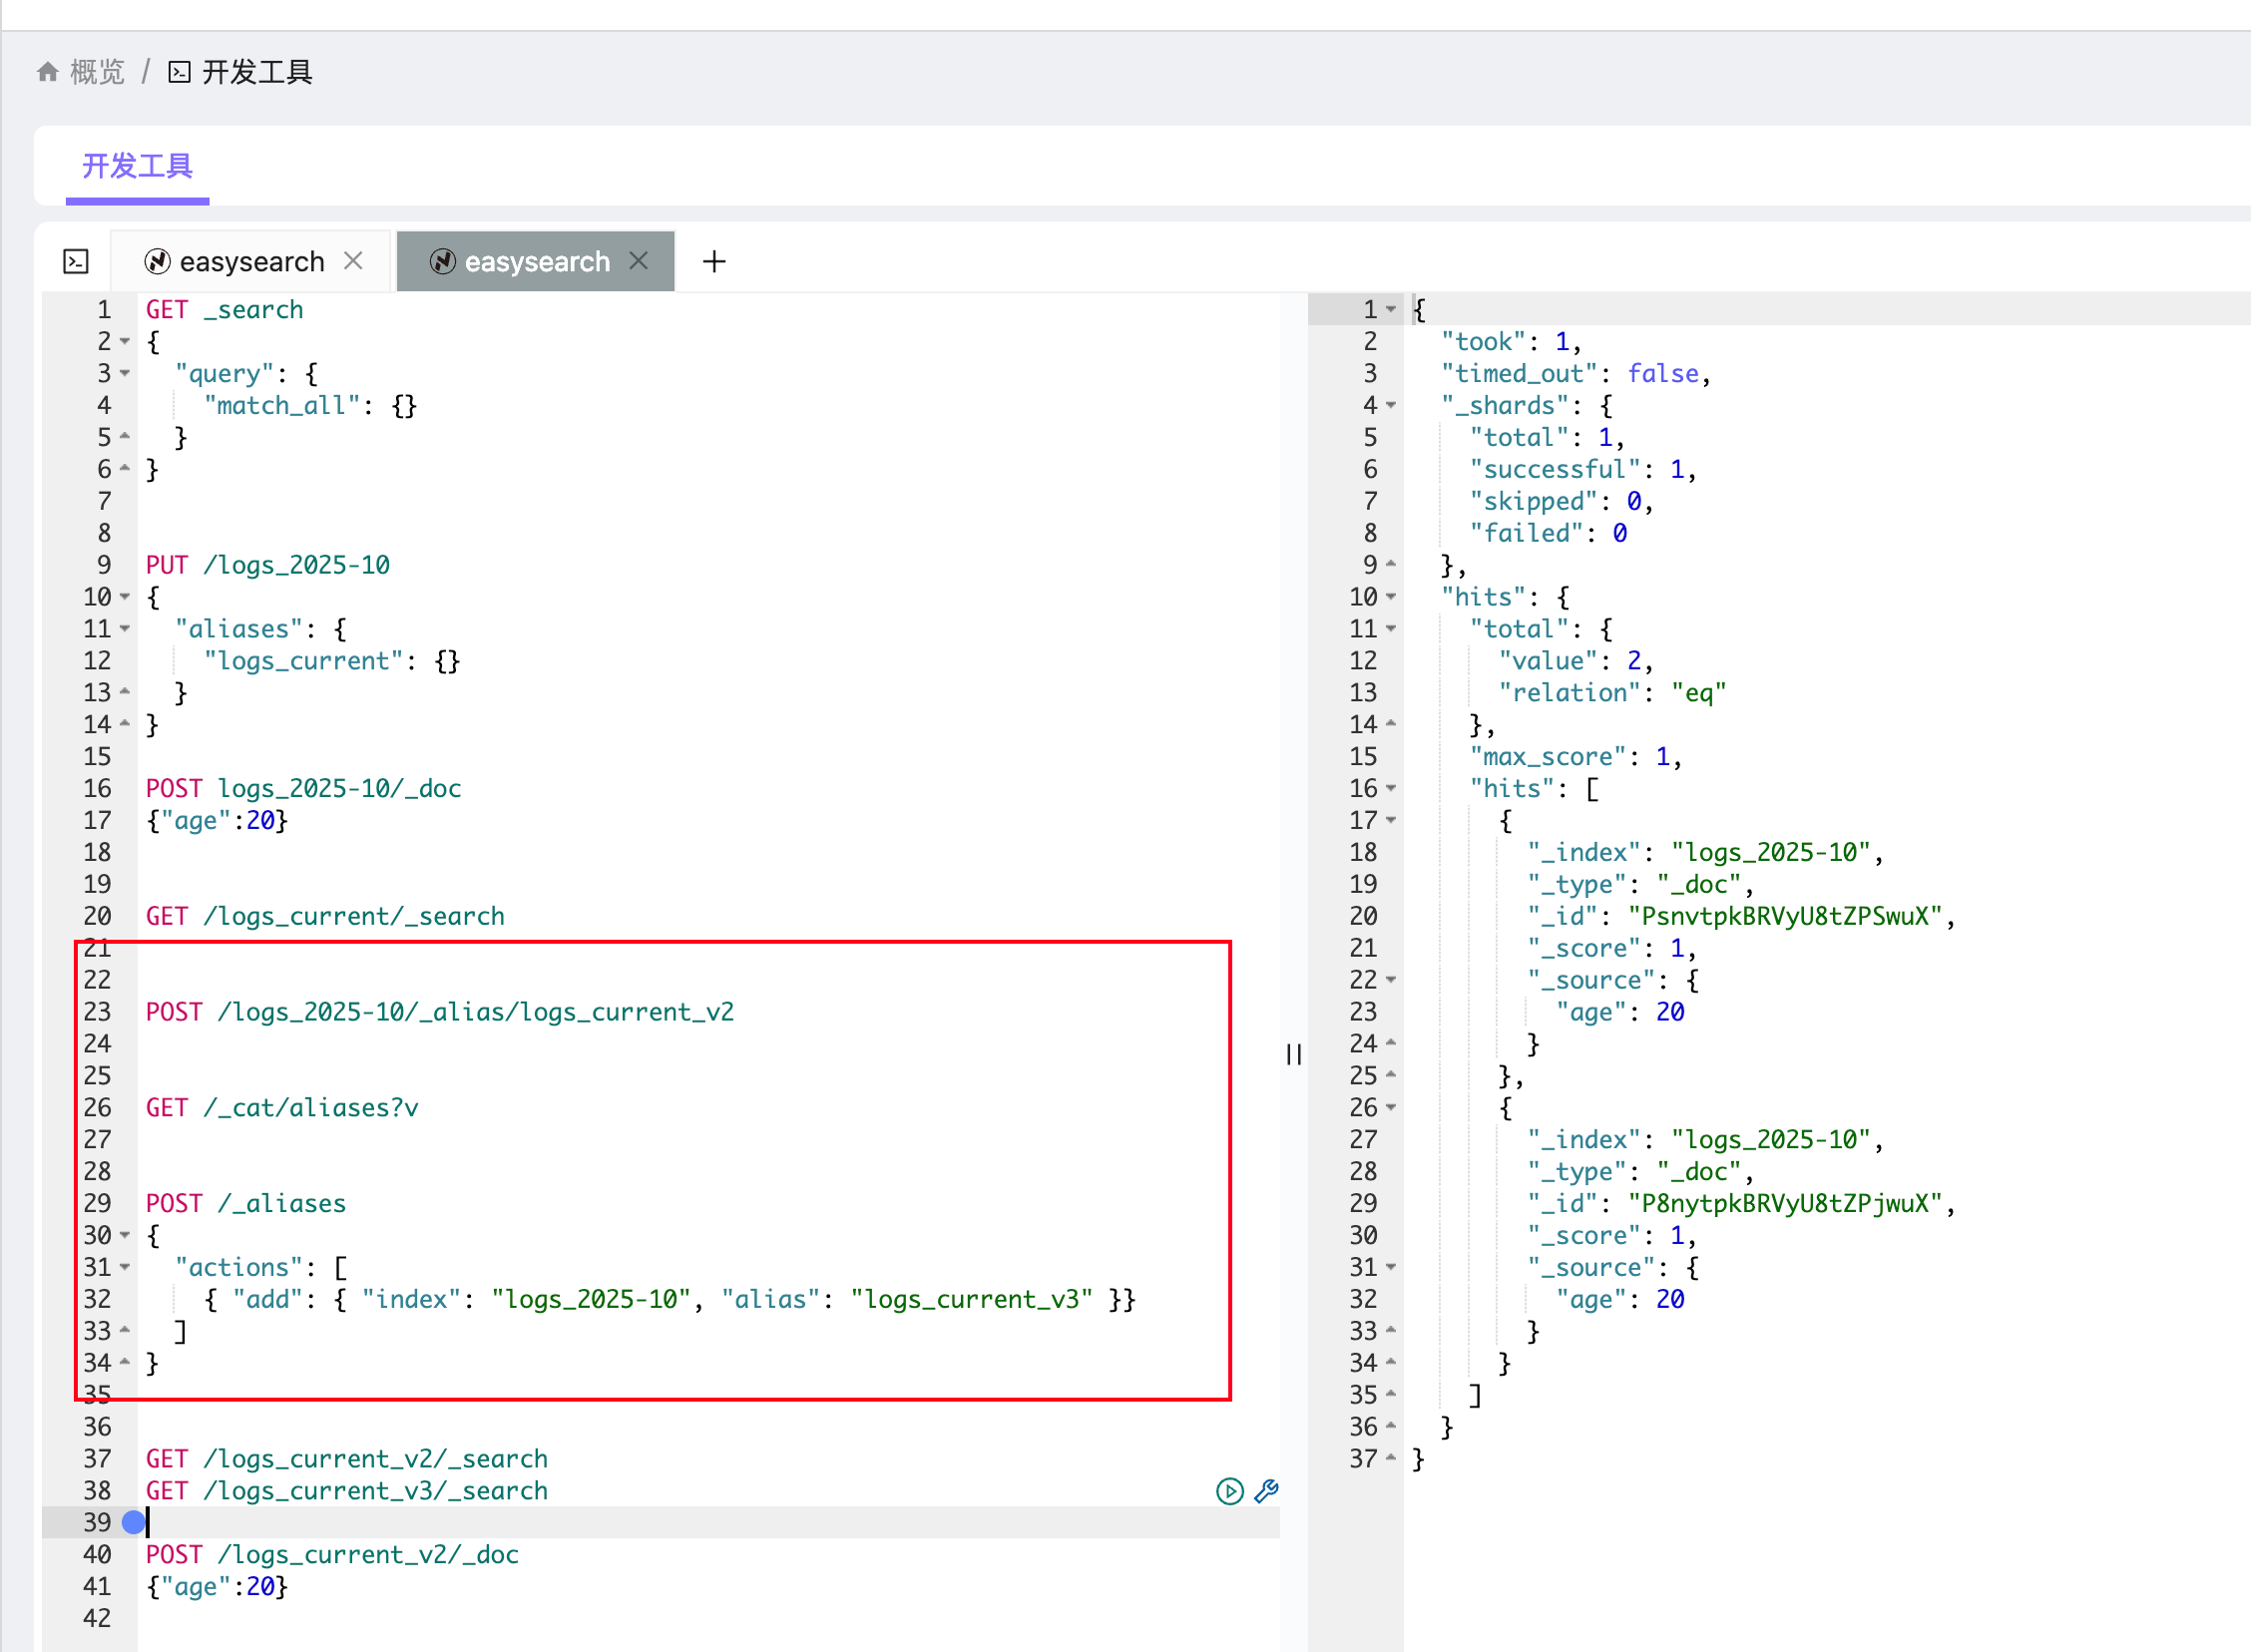Go to 概览 breadcrumb link

[97, 72]
